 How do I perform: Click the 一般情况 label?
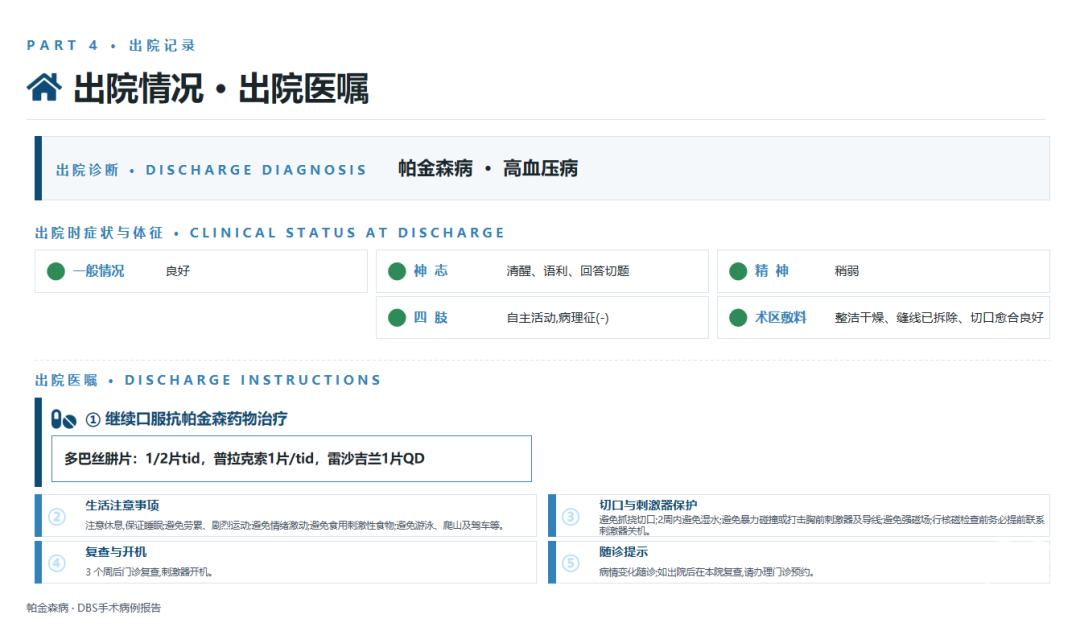tap(98, 271)
